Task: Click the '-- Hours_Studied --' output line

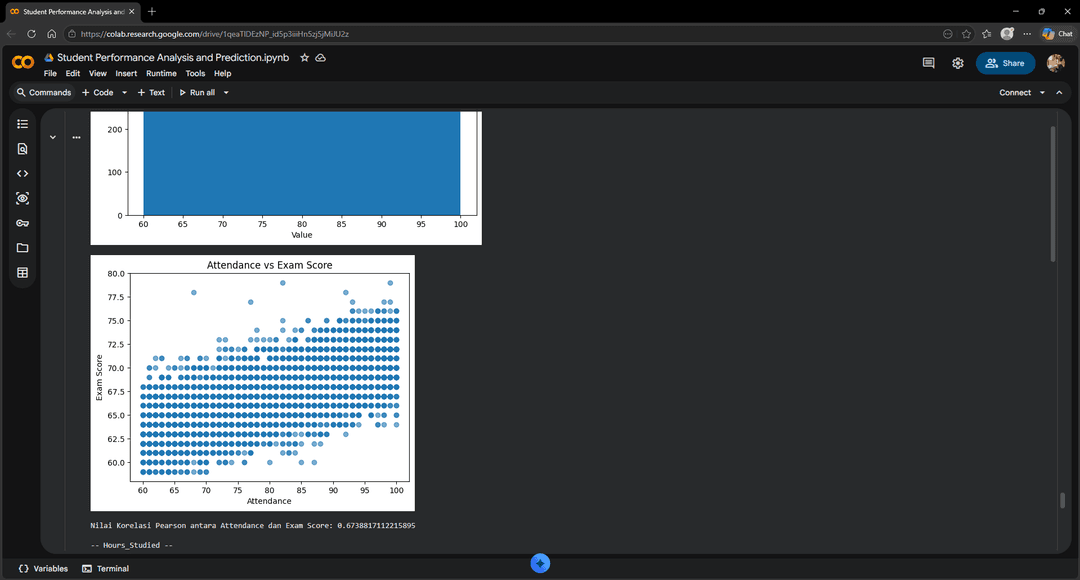Action: point(131,545)
